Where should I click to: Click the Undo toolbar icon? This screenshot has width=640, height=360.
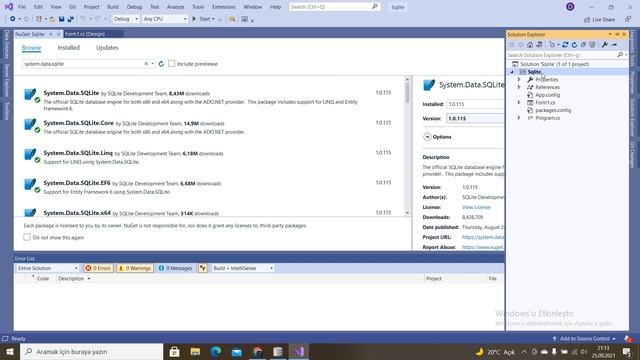coord(83,19)
